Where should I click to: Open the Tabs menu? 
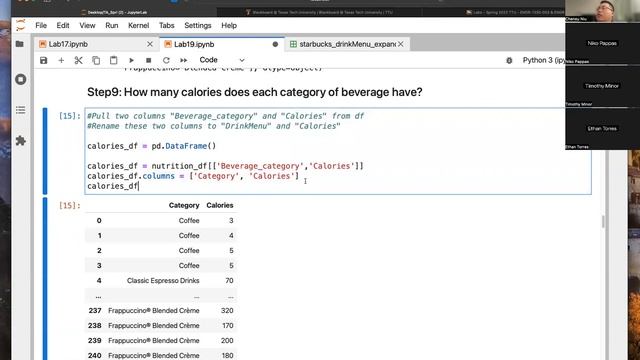click(167, 25)
